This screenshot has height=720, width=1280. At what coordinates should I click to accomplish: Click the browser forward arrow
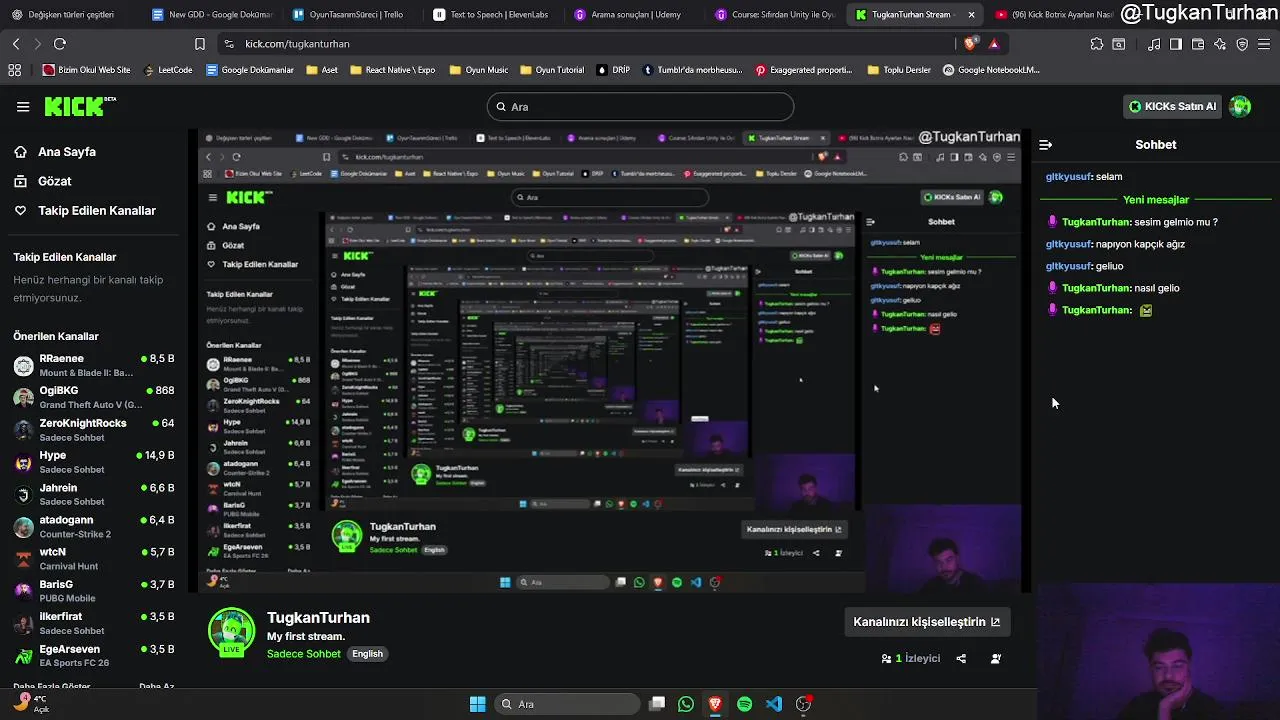tap(38, 44)
